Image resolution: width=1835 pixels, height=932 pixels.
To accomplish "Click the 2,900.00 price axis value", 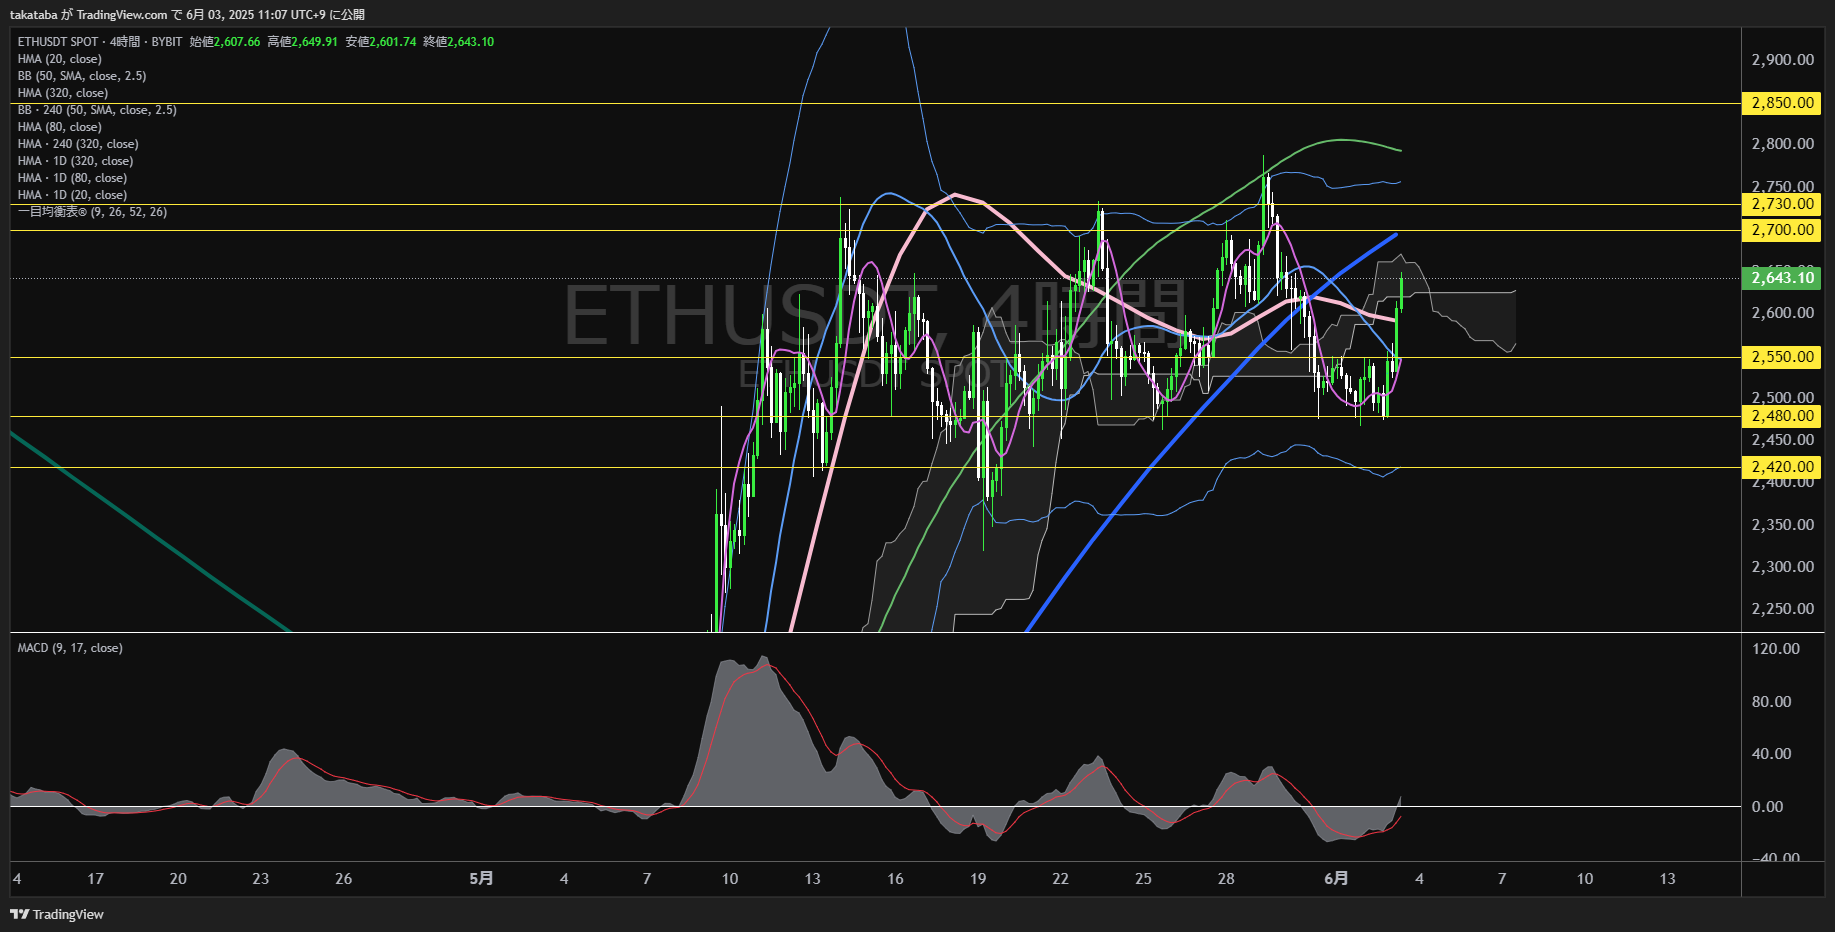I will click(1782, 60).
